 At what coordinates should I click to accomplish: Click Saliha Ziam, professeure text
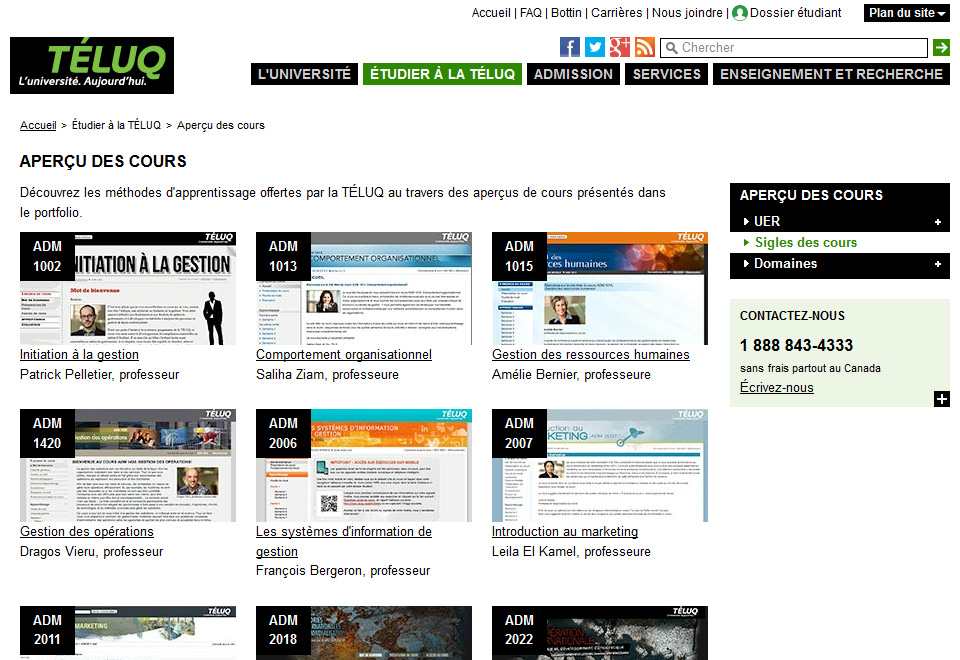[x=327, y=375]
